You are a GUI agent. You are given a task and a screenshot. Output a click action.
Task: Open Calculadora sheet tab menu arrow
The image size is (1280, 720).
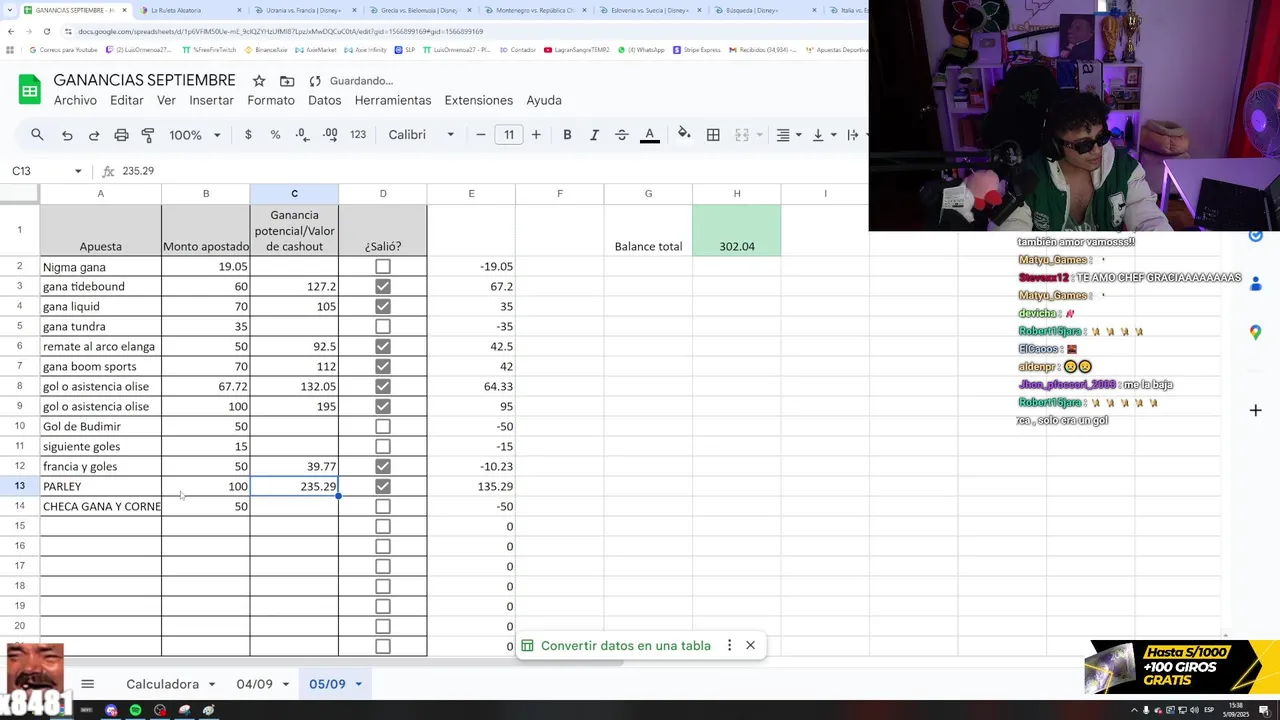click(x=211, y=685)
